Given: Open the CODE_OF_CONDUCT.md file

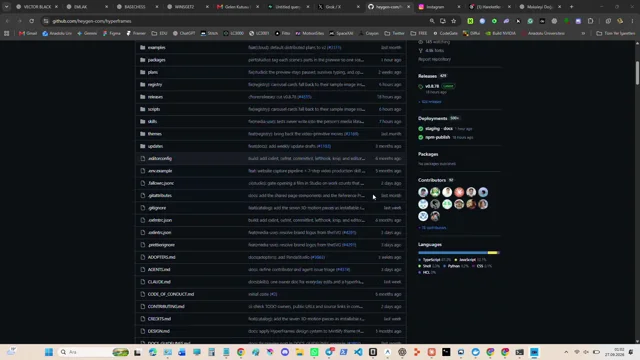Looking at the screenshot, I should [171, 294].
